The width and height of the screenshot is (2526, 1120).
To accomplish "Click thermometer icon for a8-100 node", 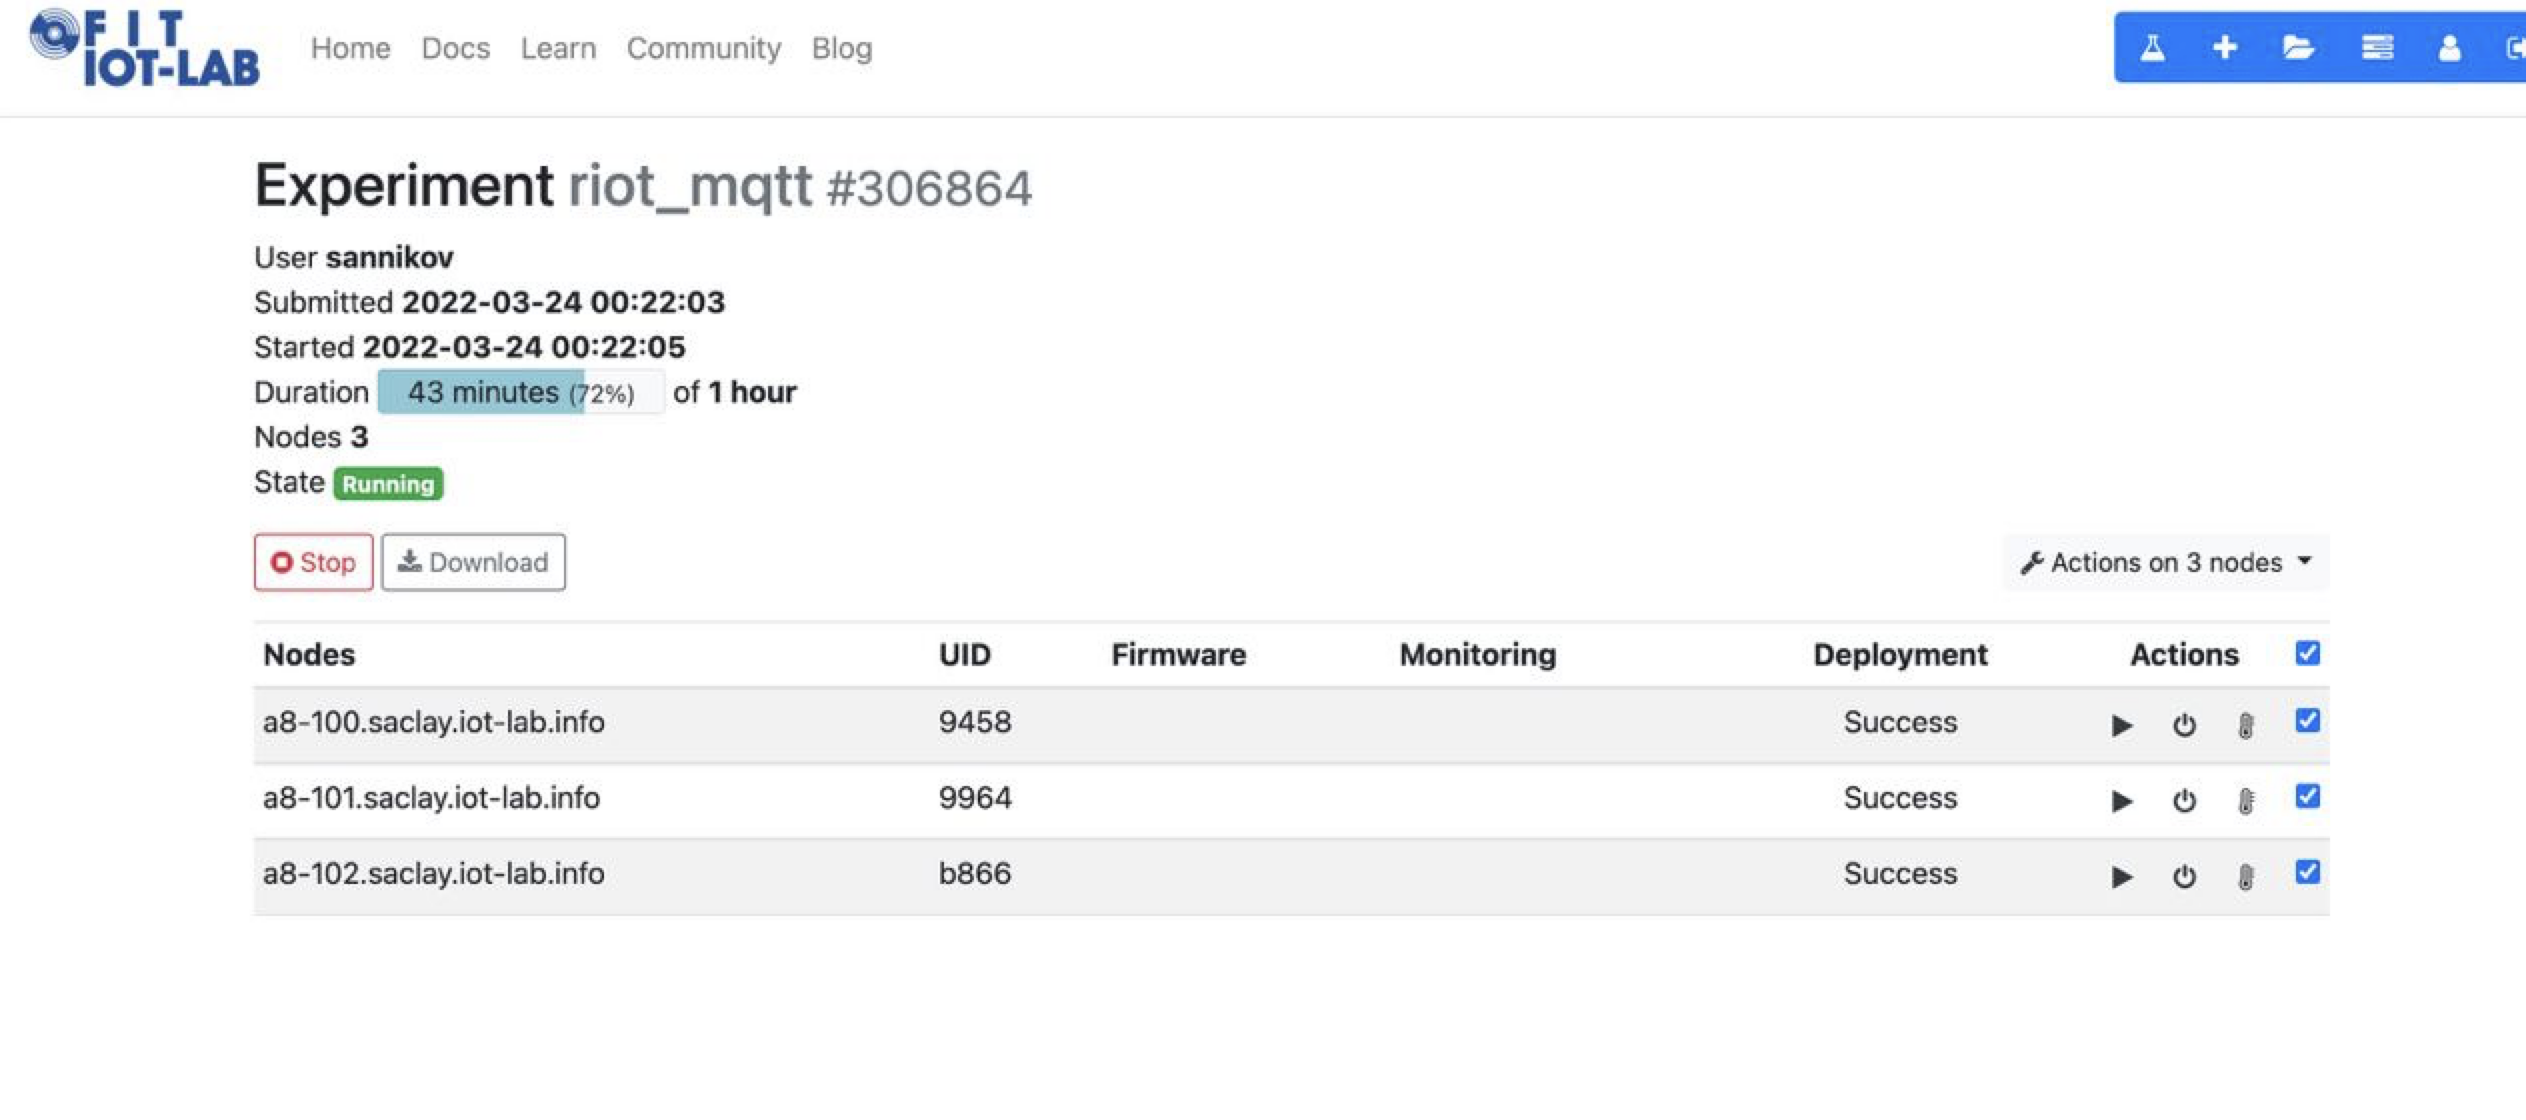I will [x=2245, y=725].
